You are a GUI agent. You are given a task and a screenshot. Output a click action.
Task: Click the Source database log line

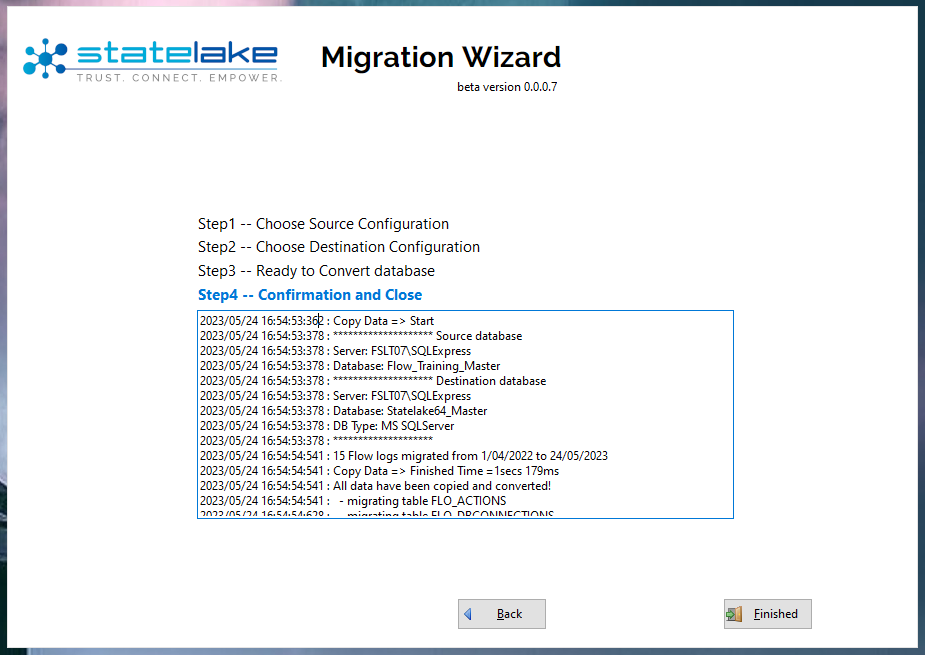(361, 336)
